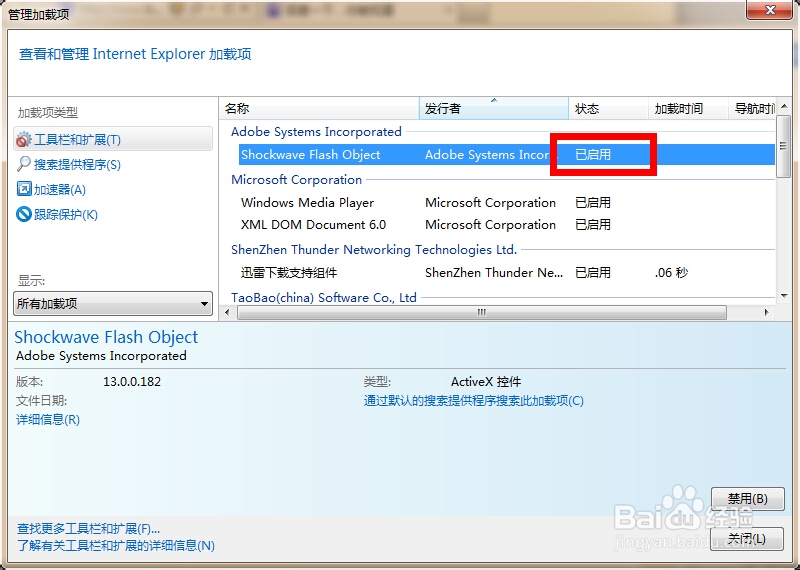Open the 搜索提供程序(S) category
This screenshot has height=570, width=800.
(x=77, y=165)
